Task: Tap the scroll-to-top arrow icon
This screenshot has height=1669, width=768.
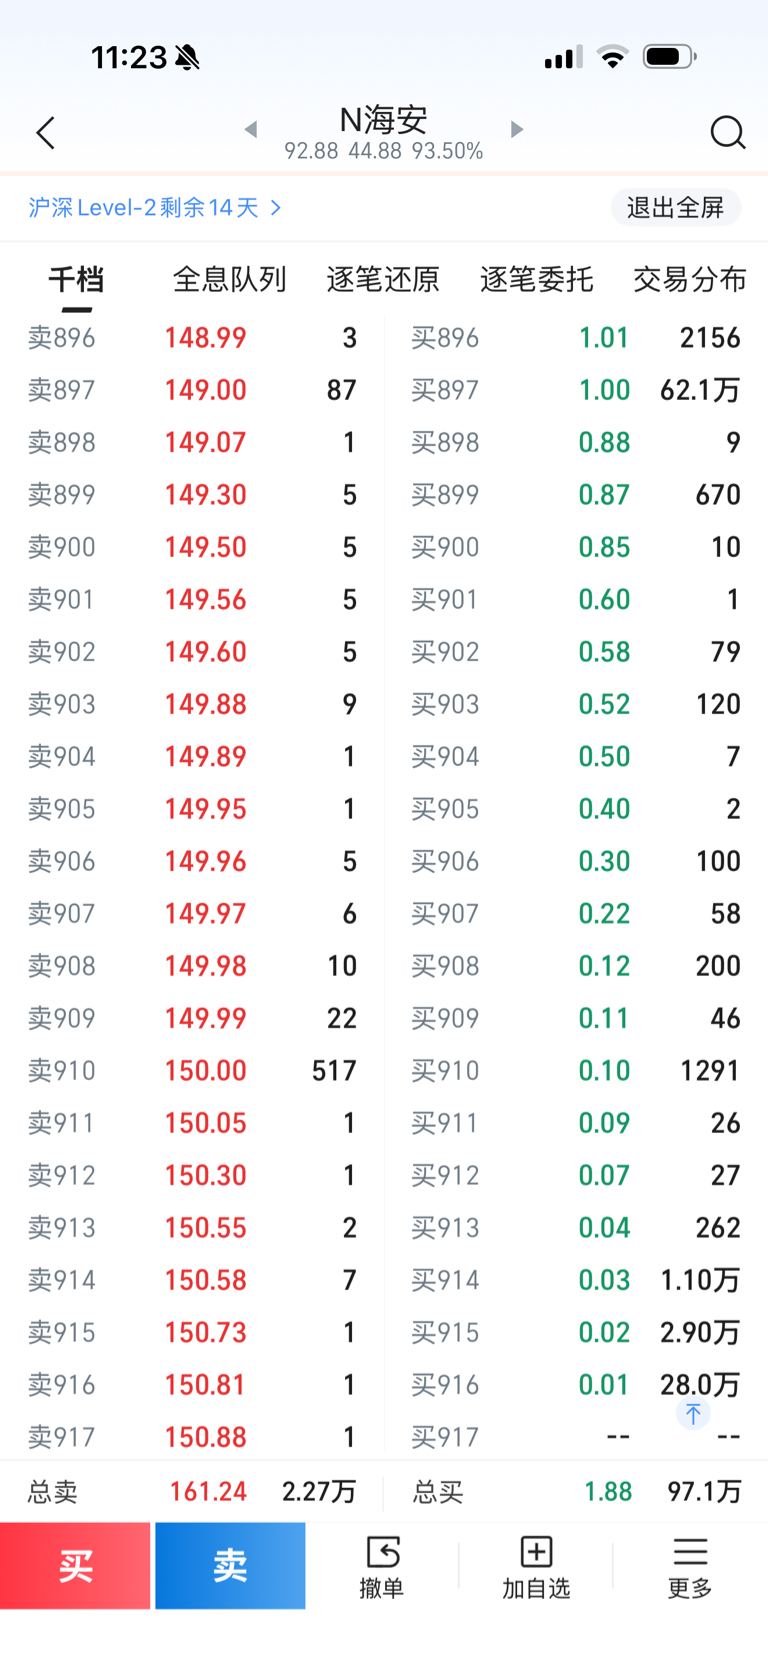Action: coord(693,1413)
